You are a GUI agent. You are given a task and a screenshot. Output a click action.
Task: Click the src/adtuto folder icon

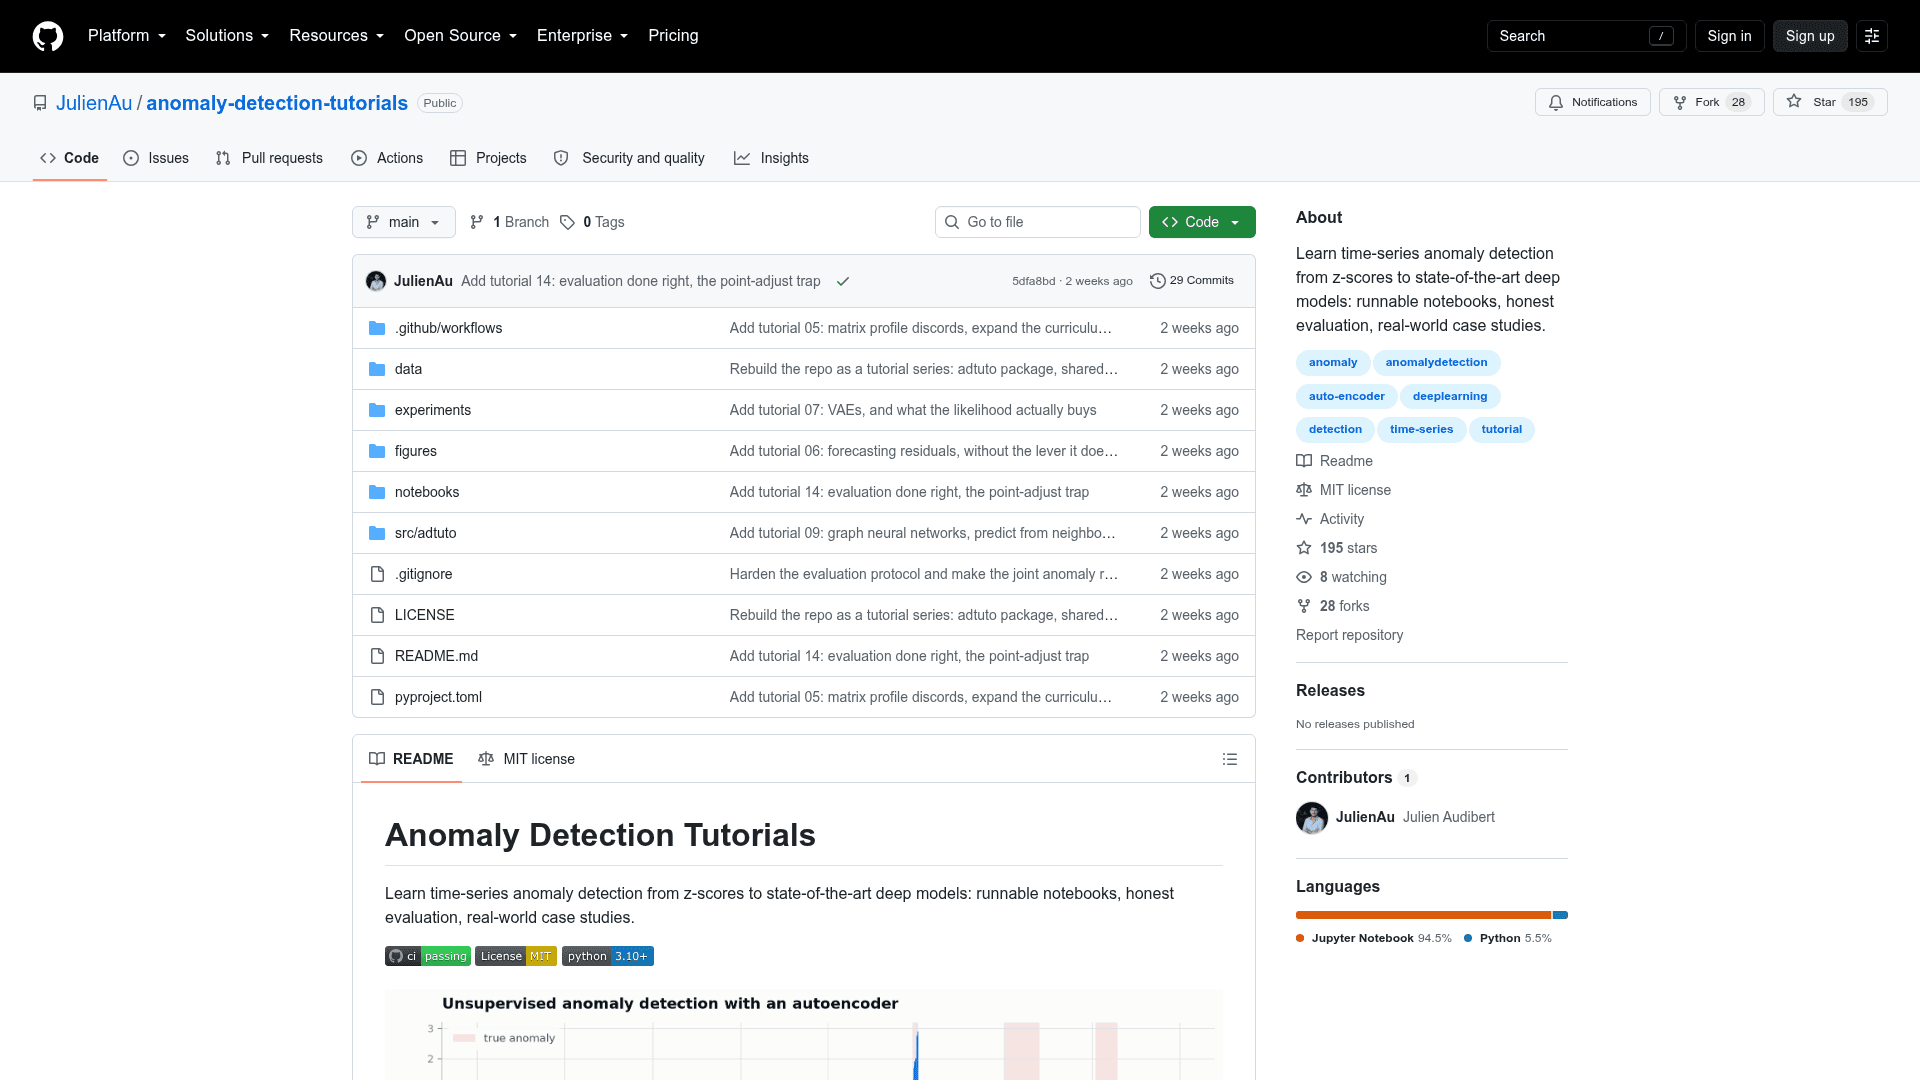point(377,533)
